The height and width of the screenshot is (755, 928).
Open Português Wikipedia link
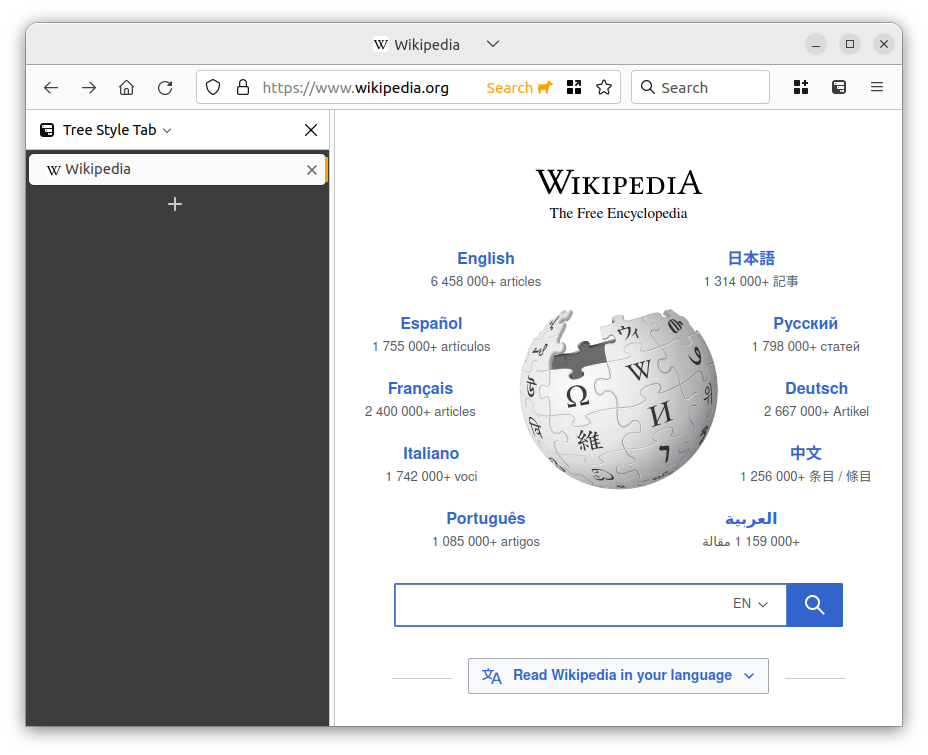coord(486,519)
